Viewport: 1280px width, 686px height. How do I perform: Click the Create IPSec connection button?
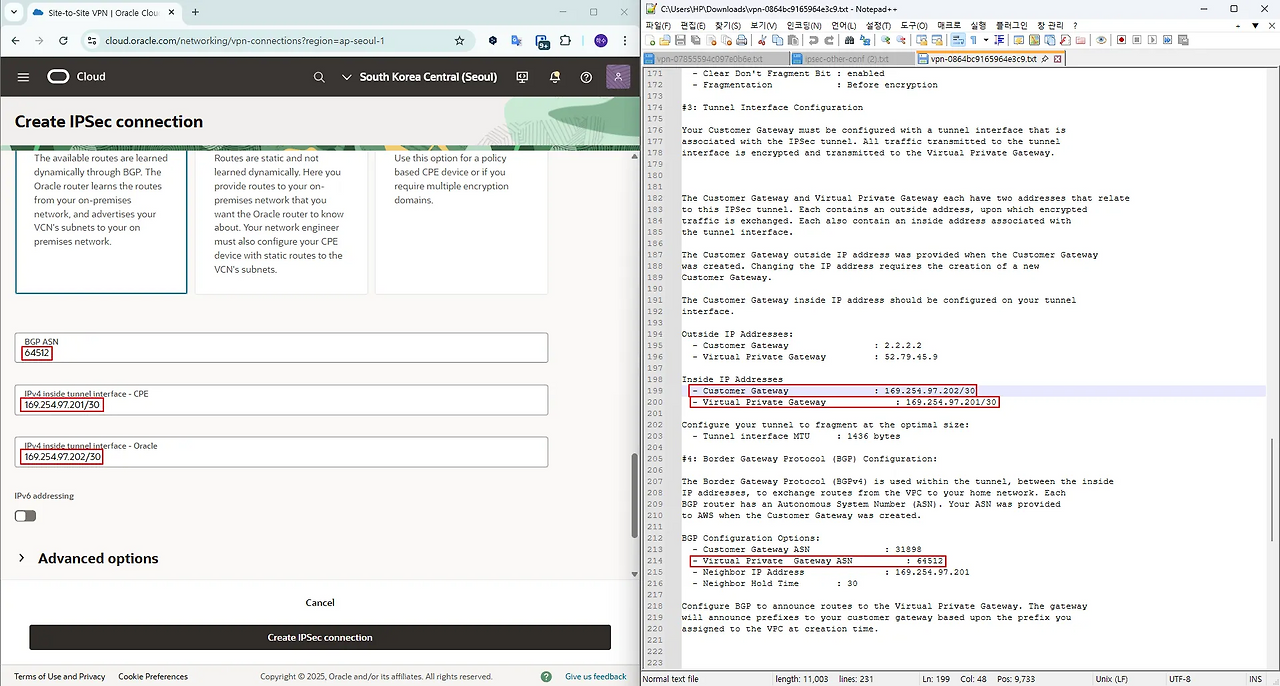[319, 637]
